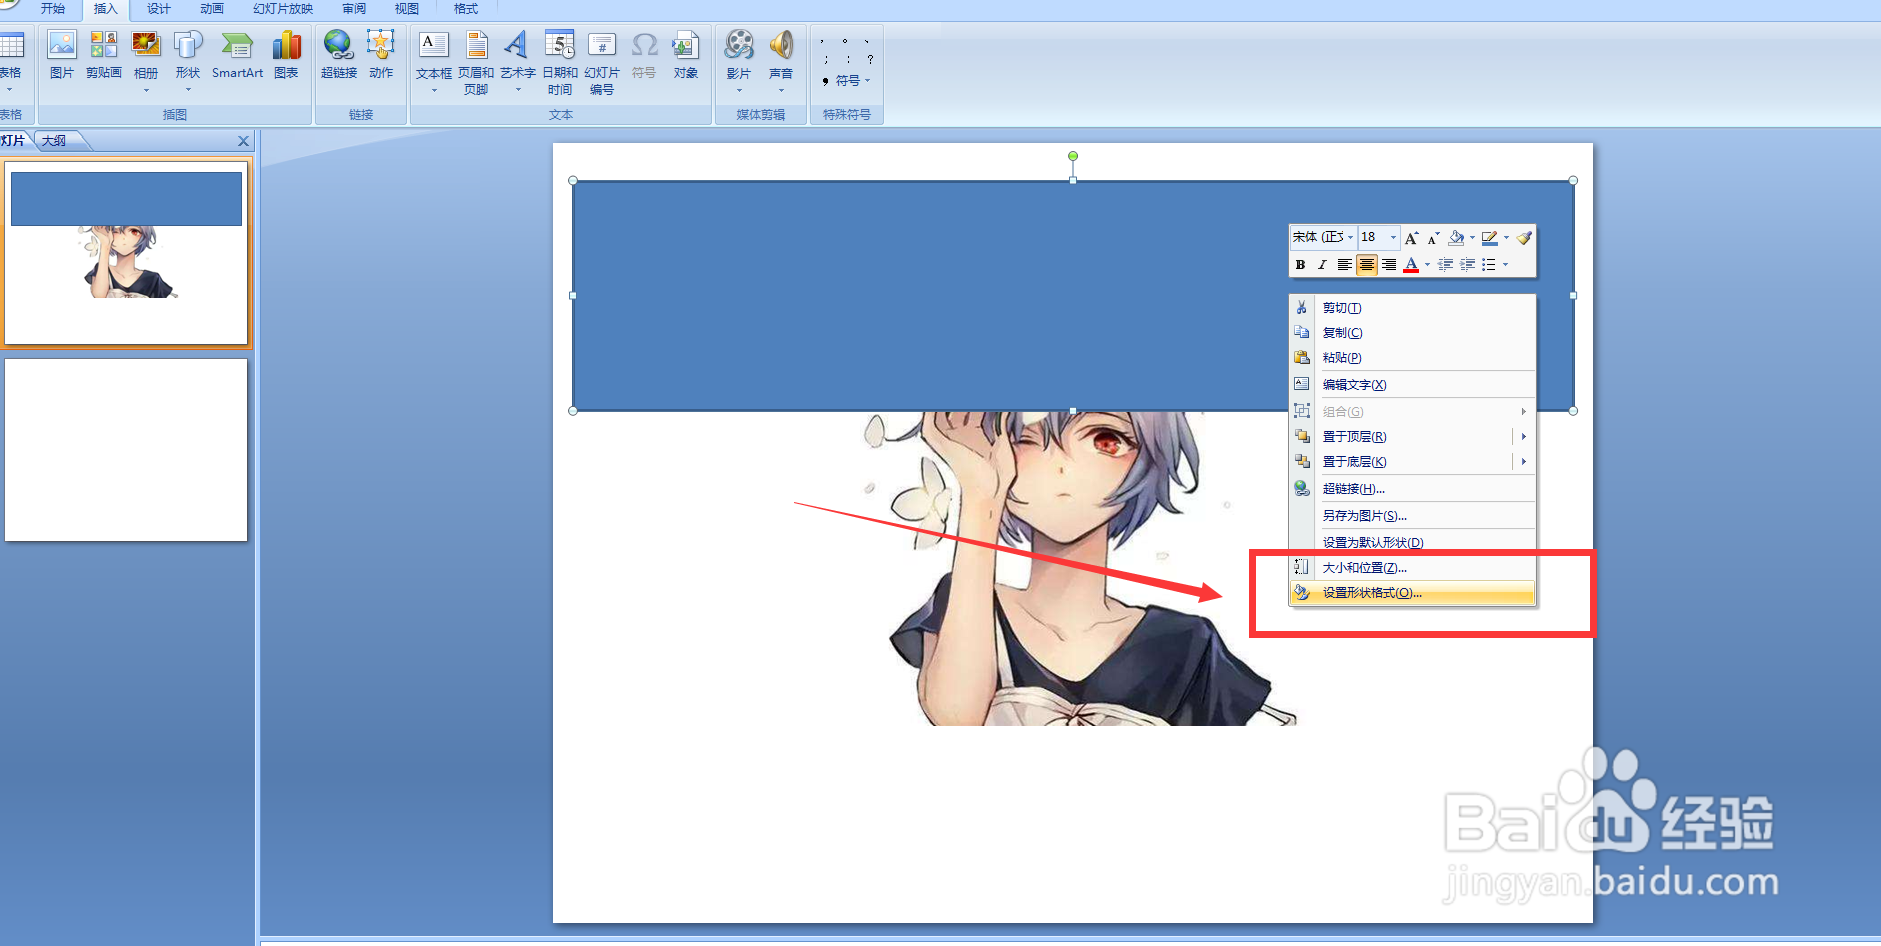
Task: Toggle center alignment in mini toolbar
Action: click(x=1367, y=265)
